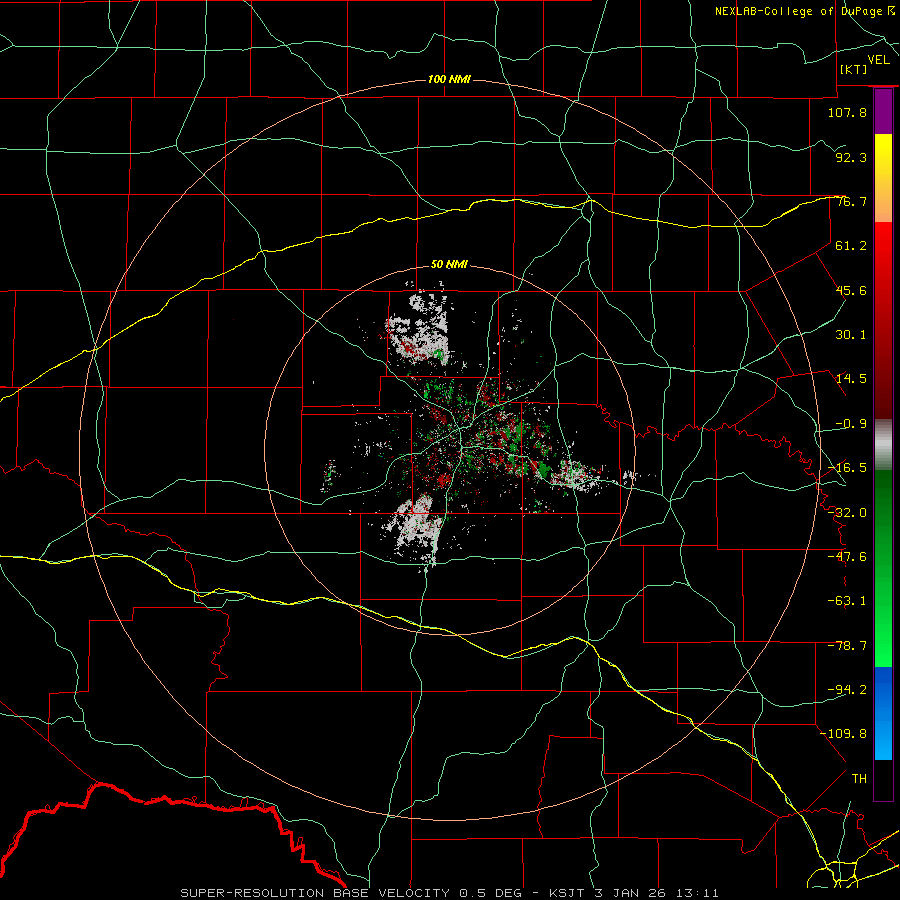Click the blue segment of the color bar
Screen dimensions: 900x900
click(883, 713)
